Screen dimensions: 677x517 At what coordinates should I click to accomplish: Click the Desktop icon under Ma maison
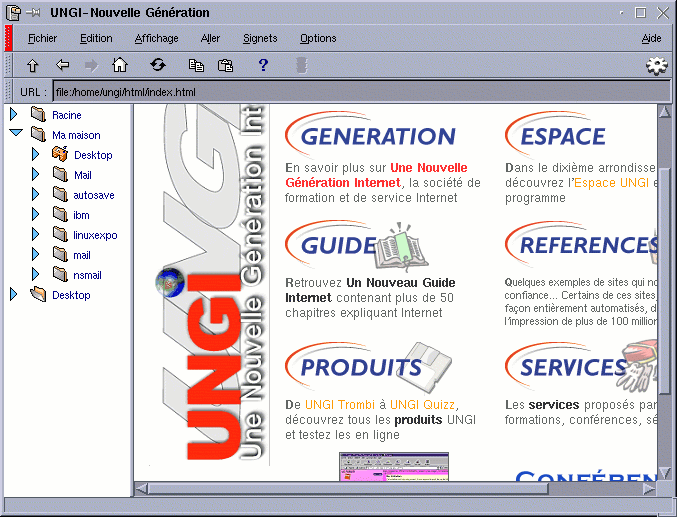(x=60, y=154)
